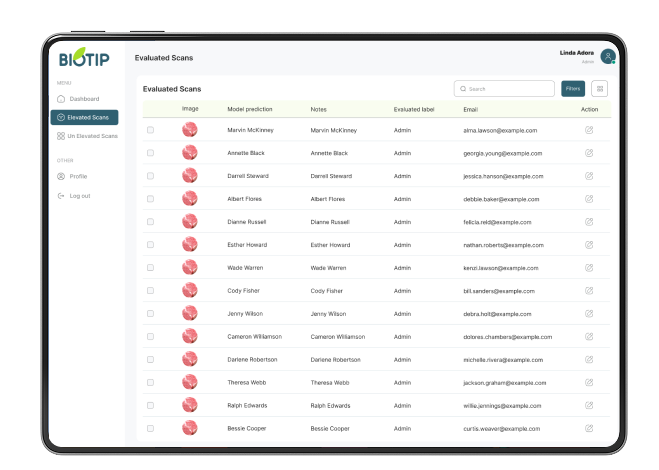Go to Un Elevated Scans in sidebar
This screenshot has height=470, width=659.
tap(86, 135)
